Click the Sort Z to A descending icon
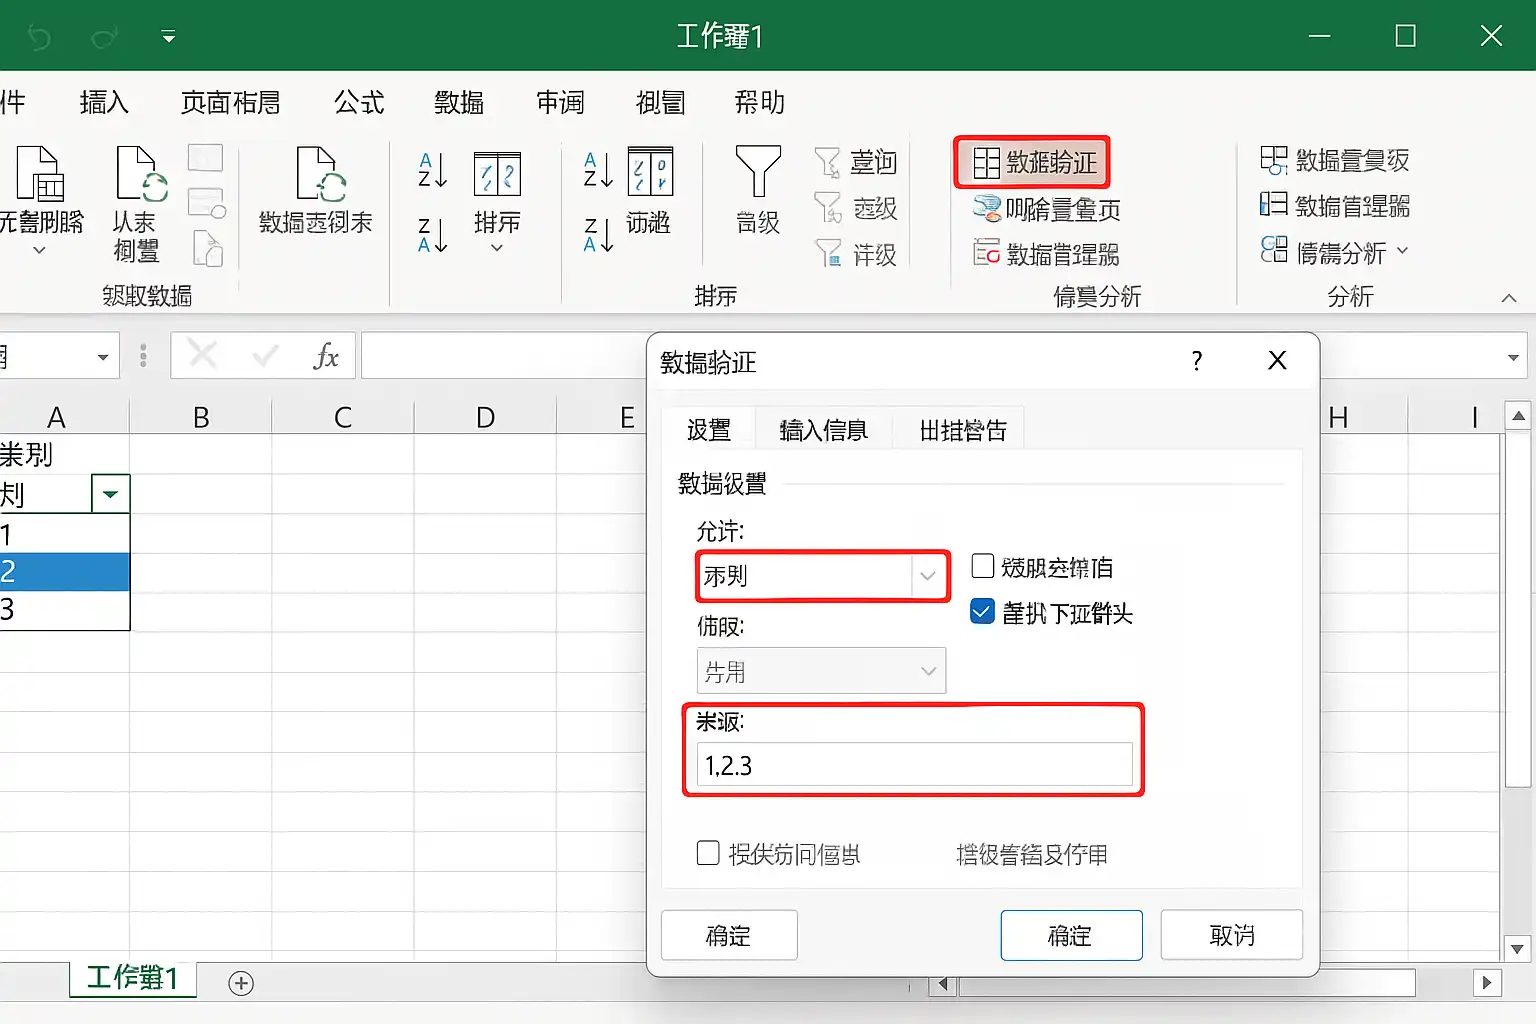1536x1024 pixels. (432, 235)
